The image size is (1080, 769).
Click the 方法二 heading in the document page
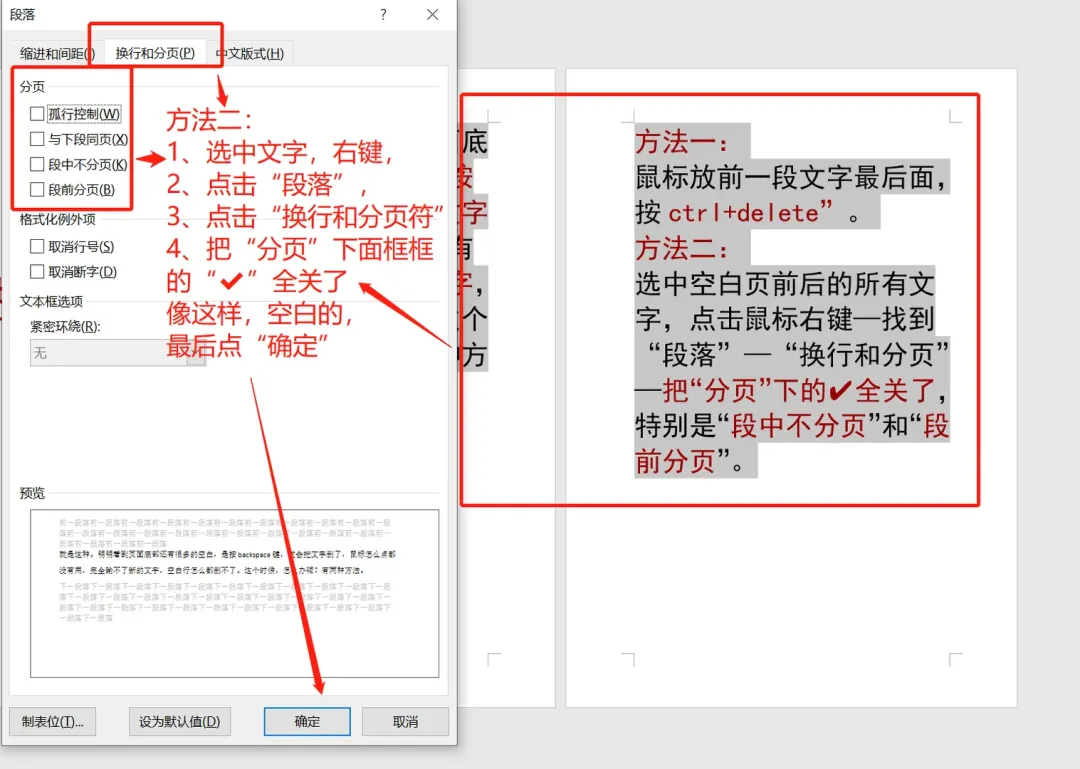click(682, 248)
